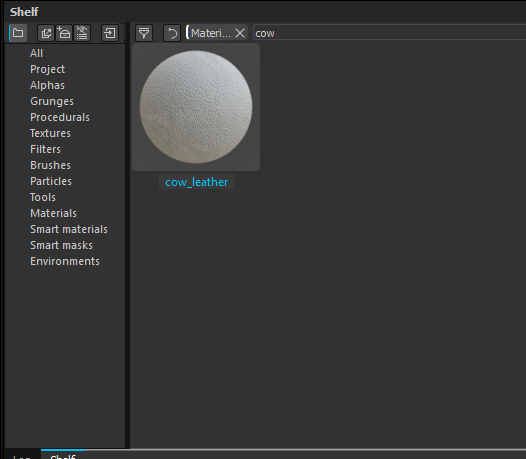Open the shelf filter funnel icon
Screen dimensions: 526x459
point(144,33)
